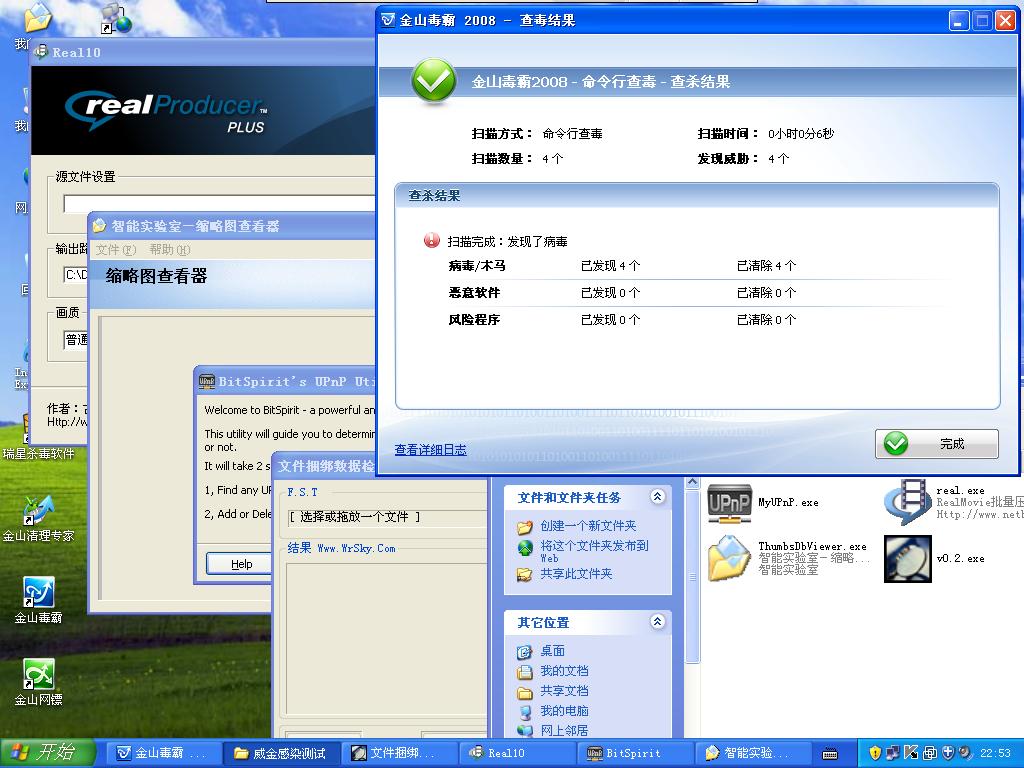Click the keyboard language bar icon
Screen dimensions: 1024x768
tap(829, 754)
